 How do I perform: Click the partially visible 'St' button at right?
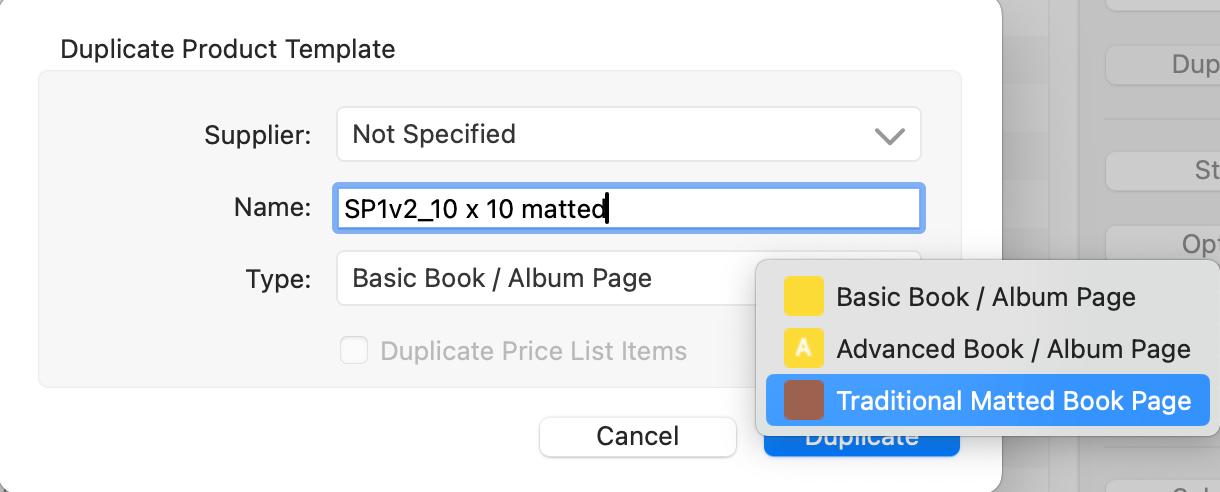[x=1165, y=171]
